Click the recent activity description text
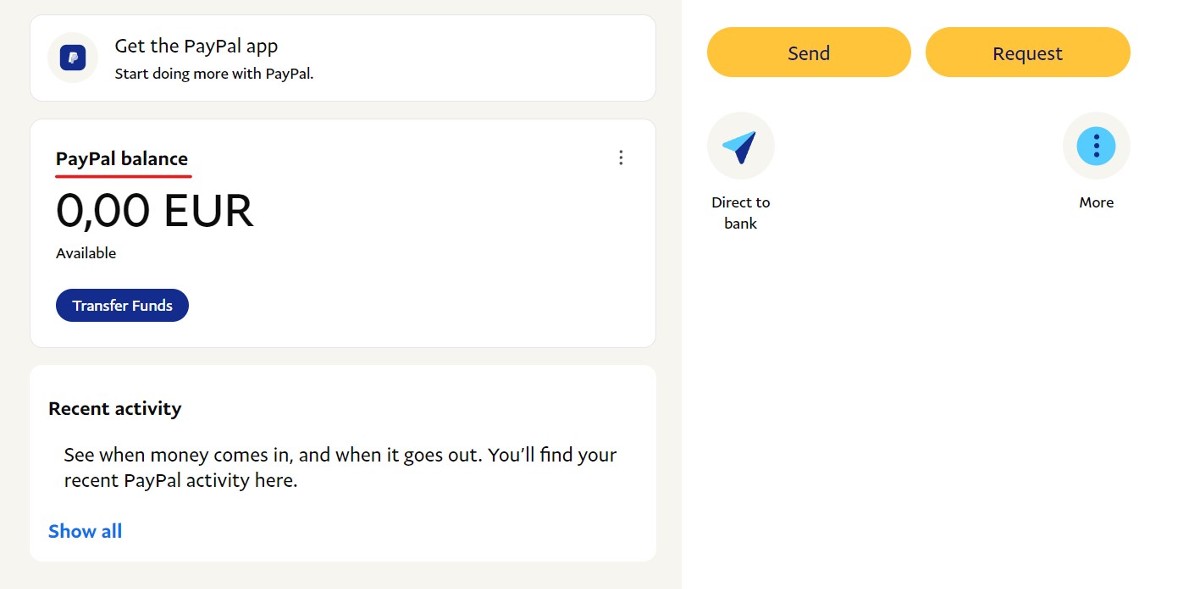This screenshot has width=1200, height=589. coord(340,467)
